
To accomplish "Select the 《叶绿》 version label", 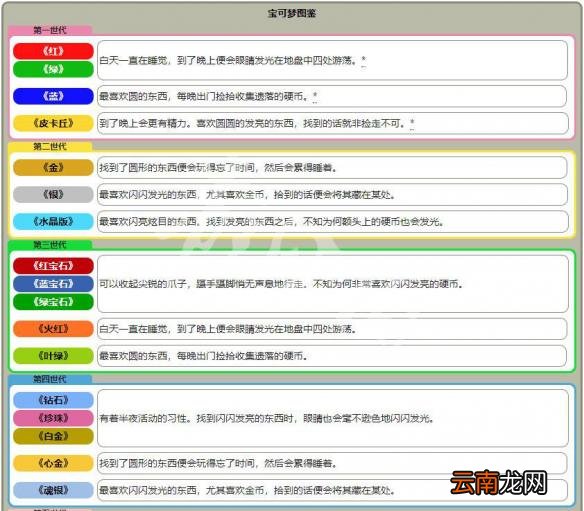I will click(x=53, y=356).
